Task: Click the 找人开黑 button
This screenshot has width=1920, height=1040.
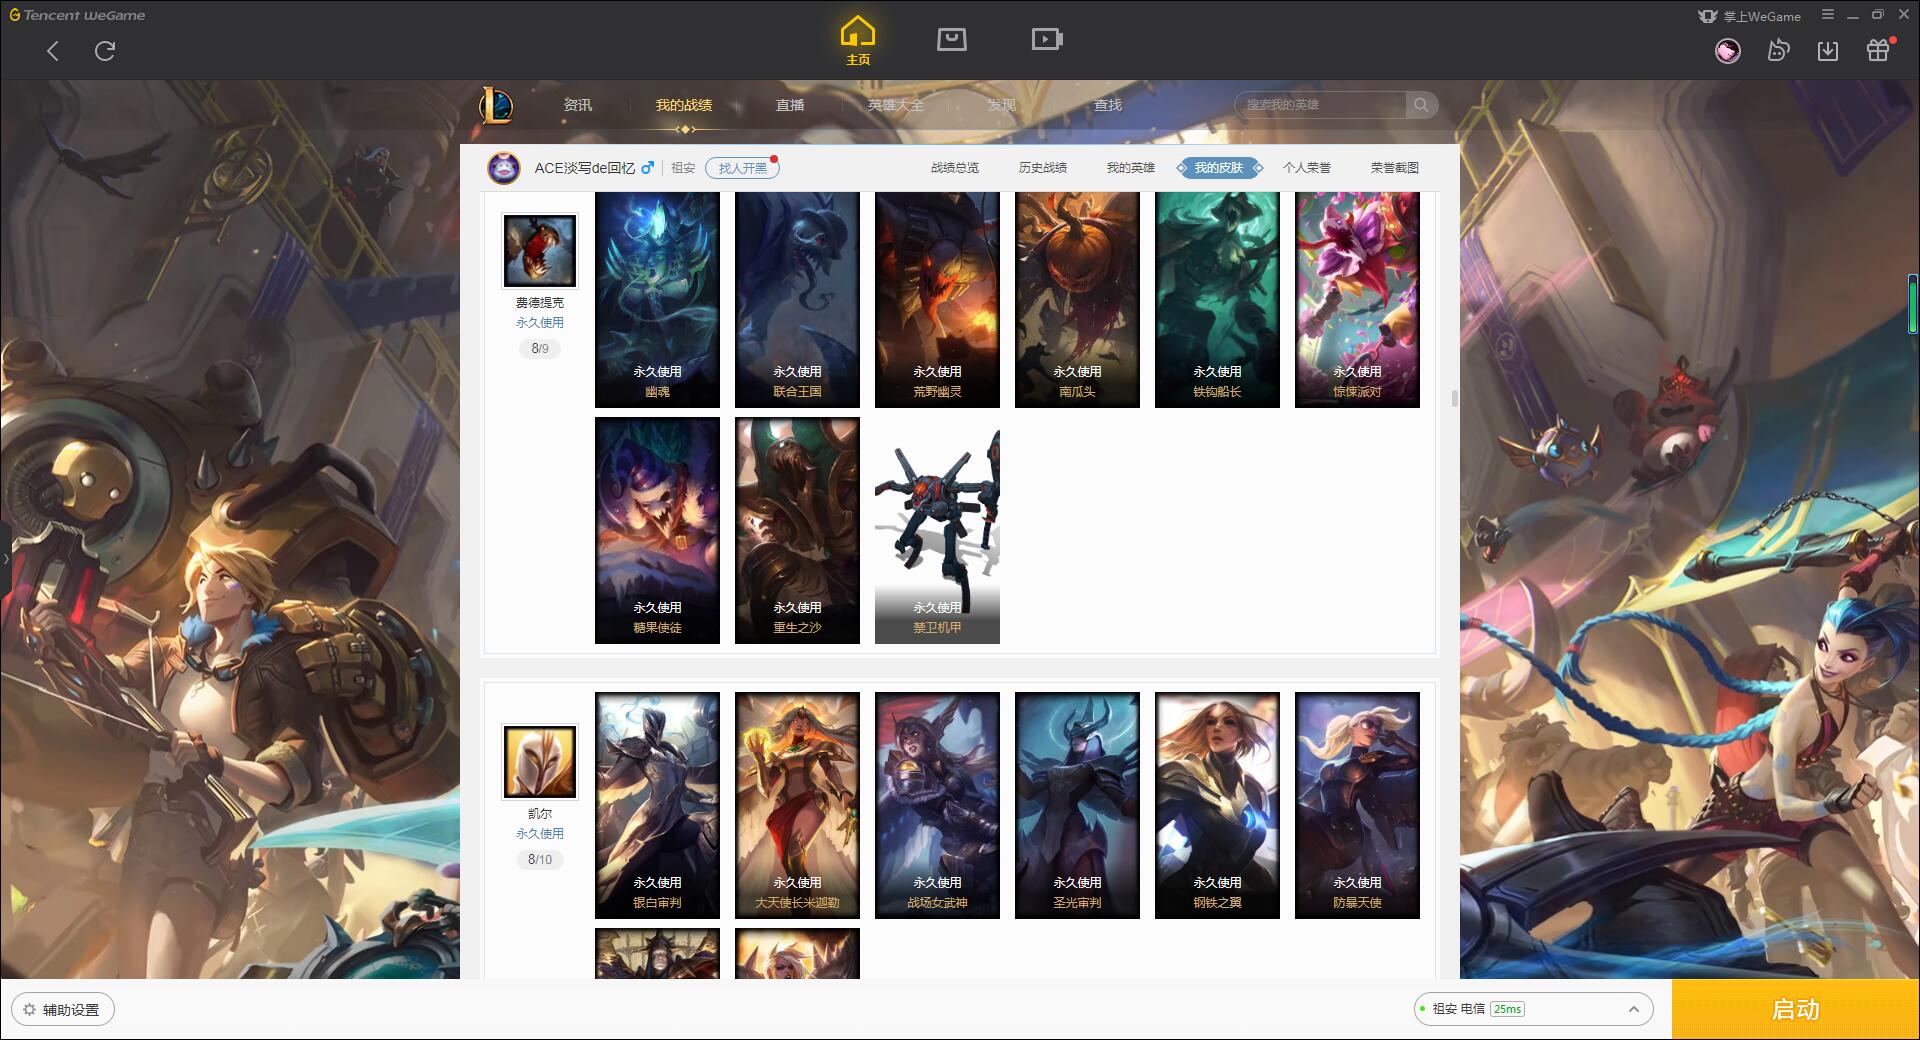Action: coord(742,168)
